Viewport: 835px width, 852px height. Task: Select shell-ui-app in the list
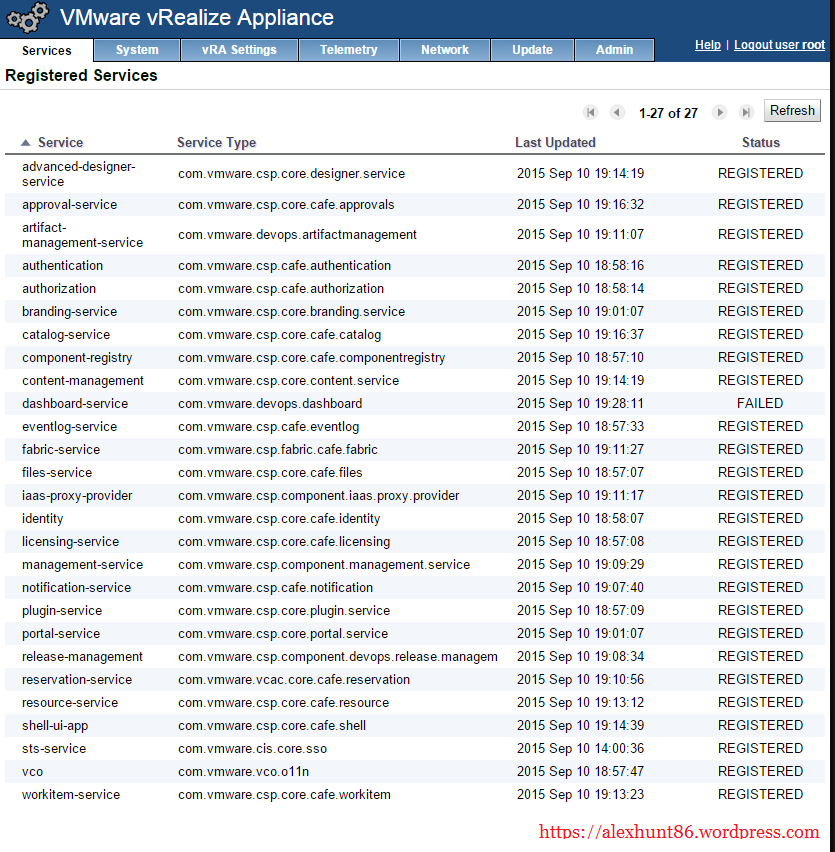[x=55, y=725]
